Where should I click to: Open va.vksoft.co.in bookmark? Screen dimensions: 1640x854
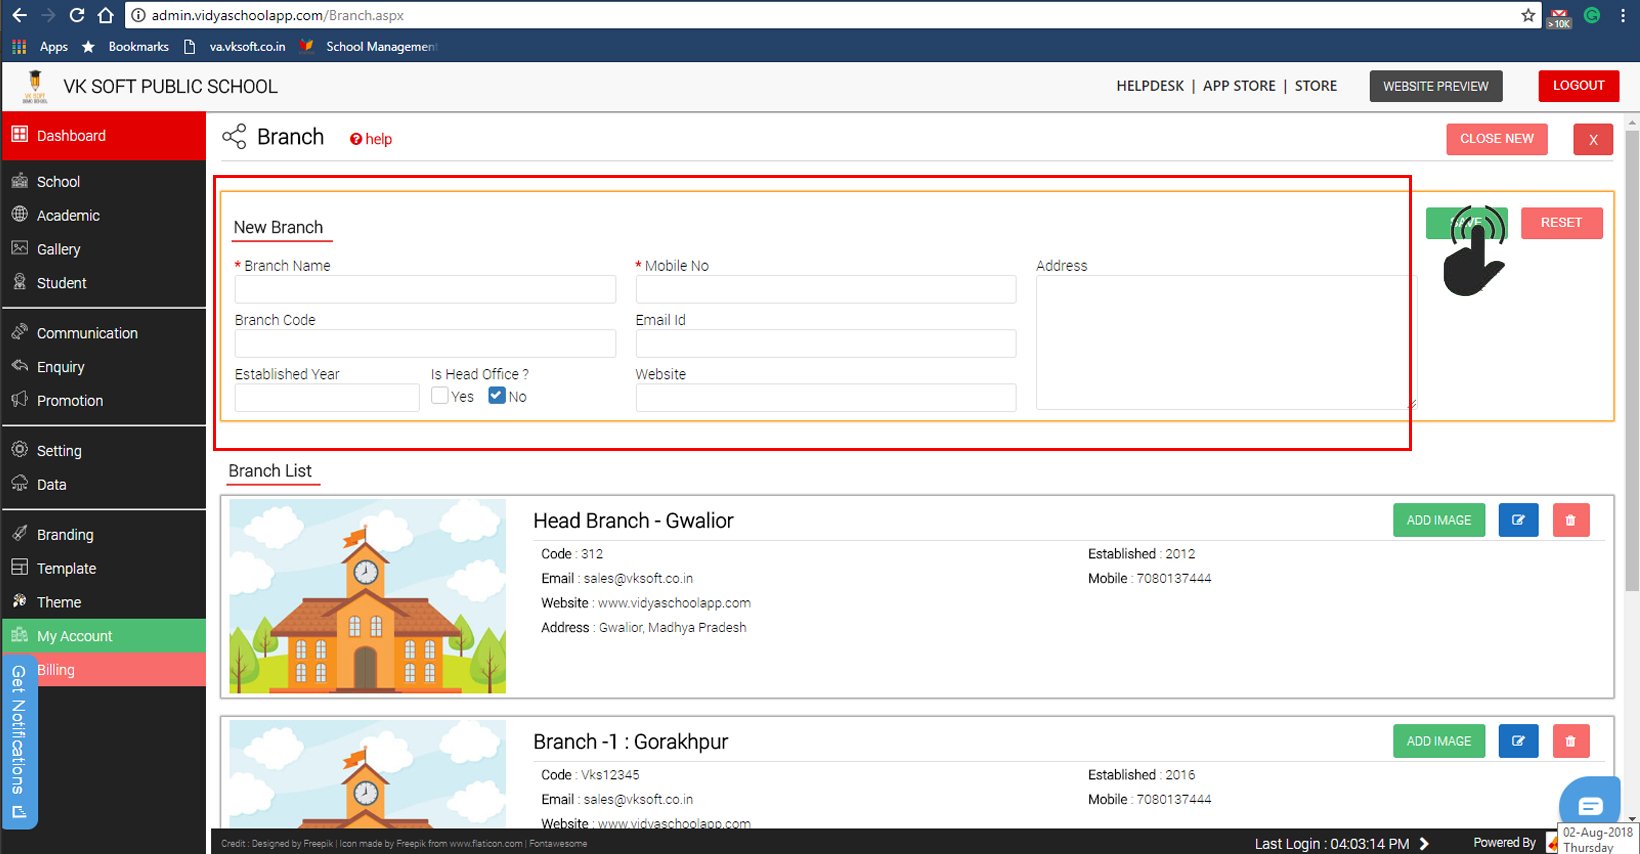[236, 47]
